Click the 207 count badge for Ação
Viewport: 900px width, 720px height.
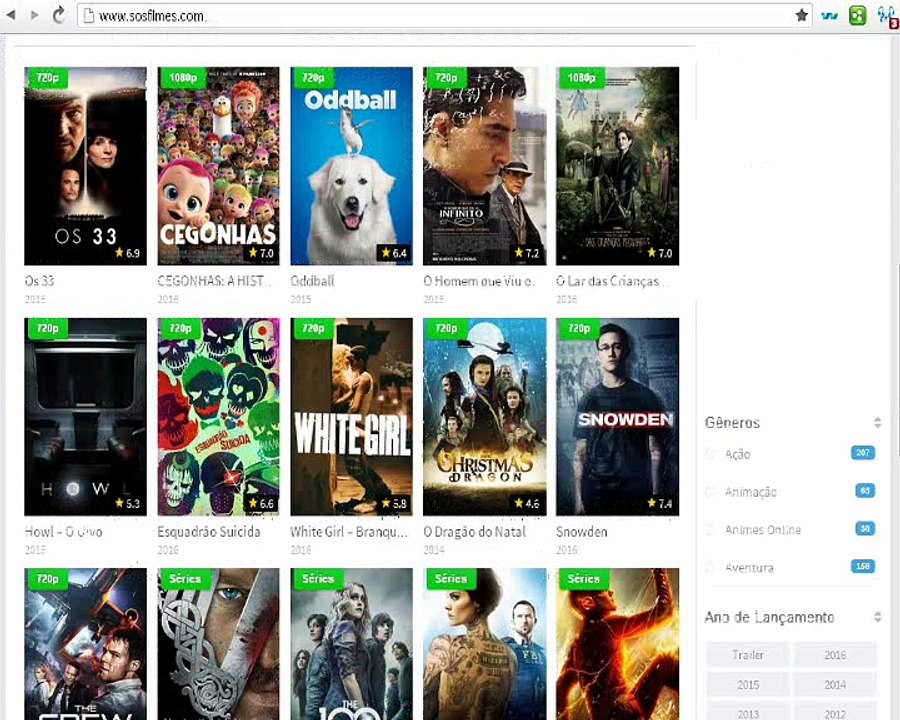tap(863, 452)
